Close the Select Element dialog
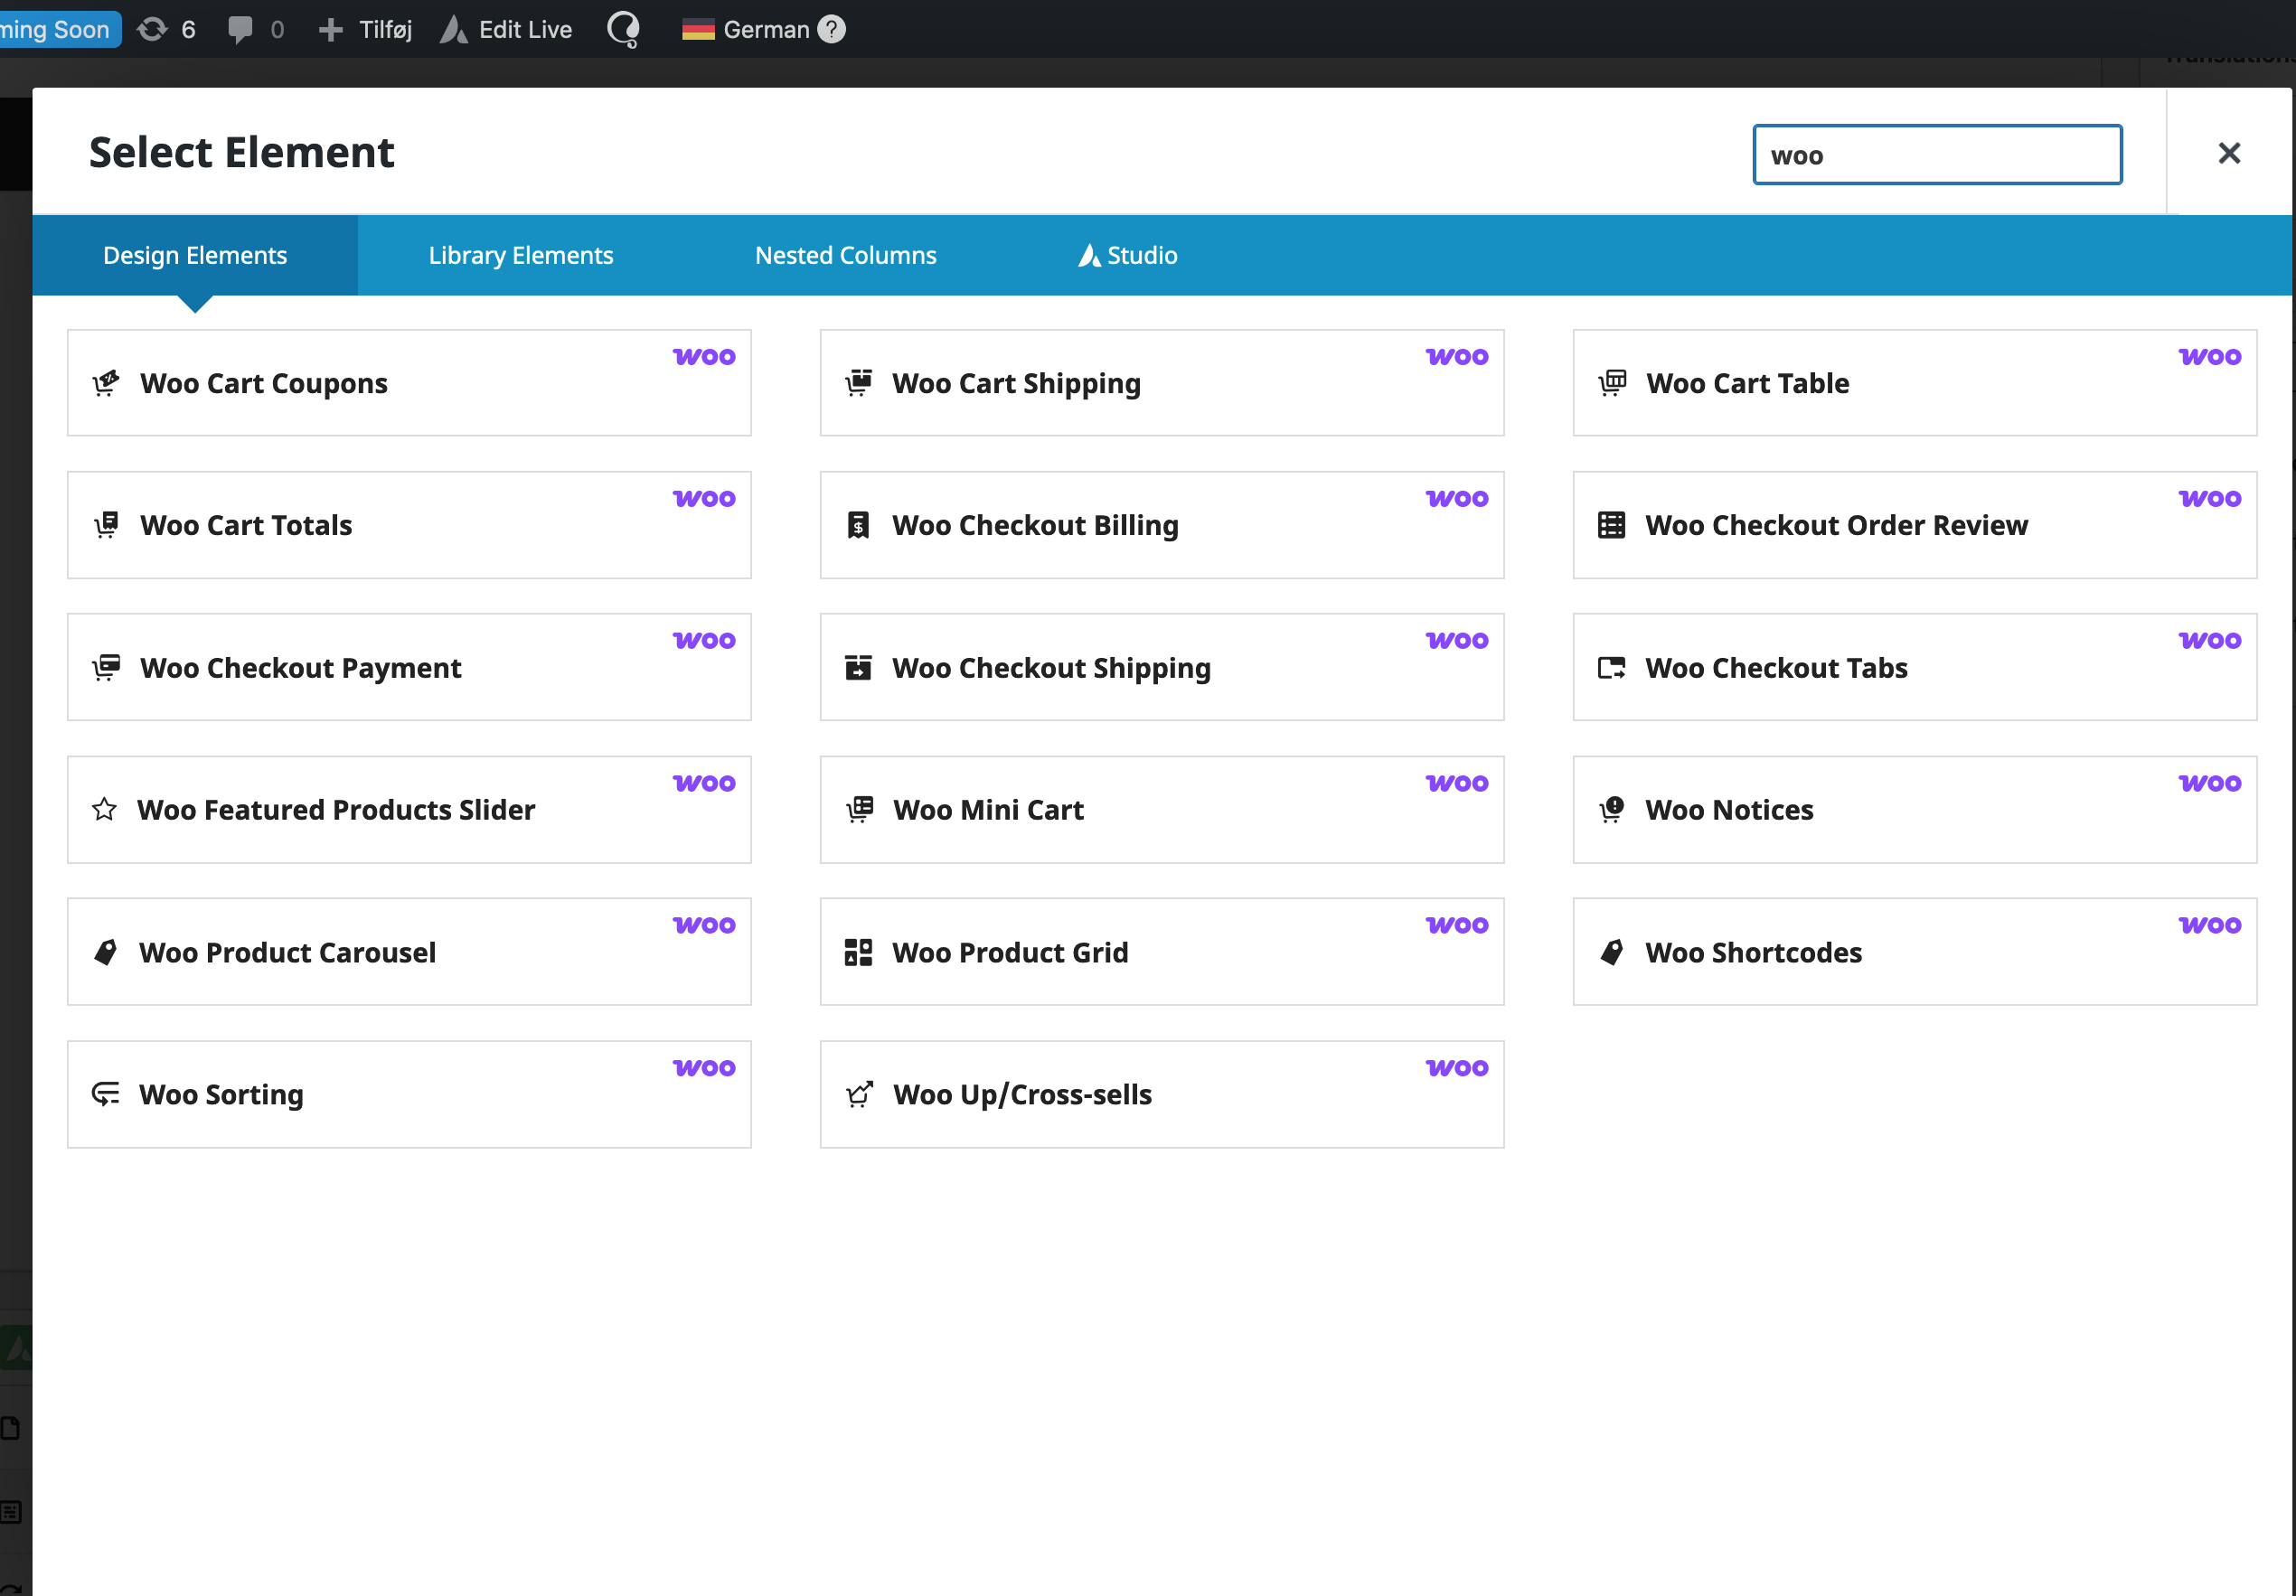 2228,153
